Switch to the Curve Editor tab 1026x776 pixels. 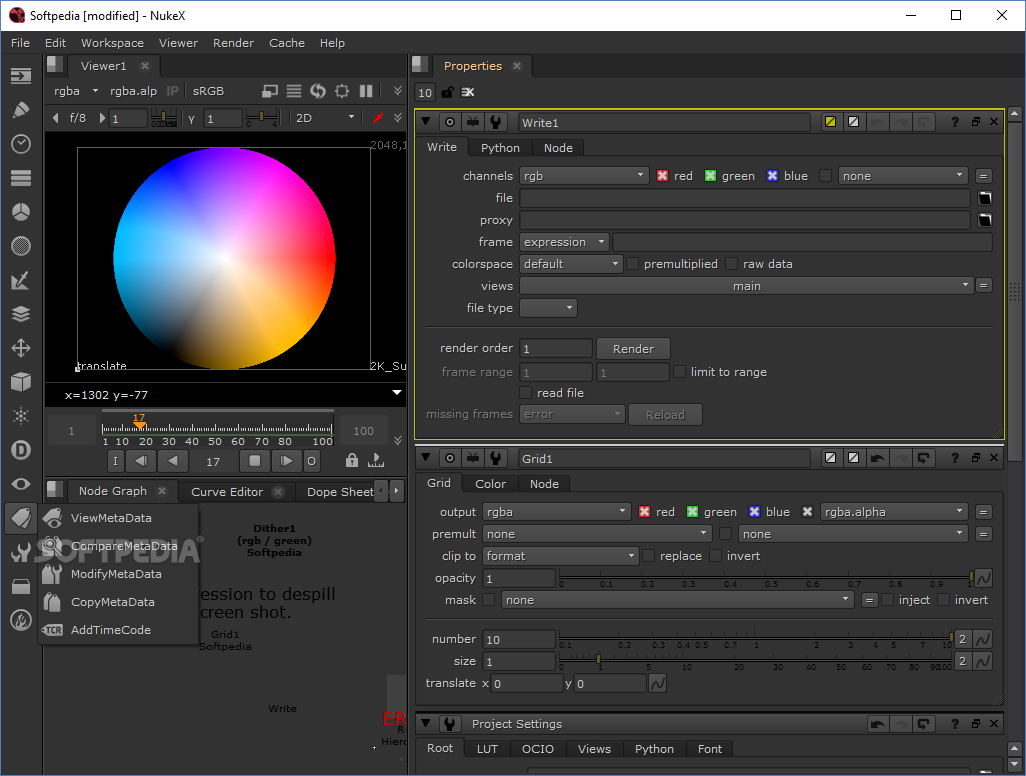226,492
